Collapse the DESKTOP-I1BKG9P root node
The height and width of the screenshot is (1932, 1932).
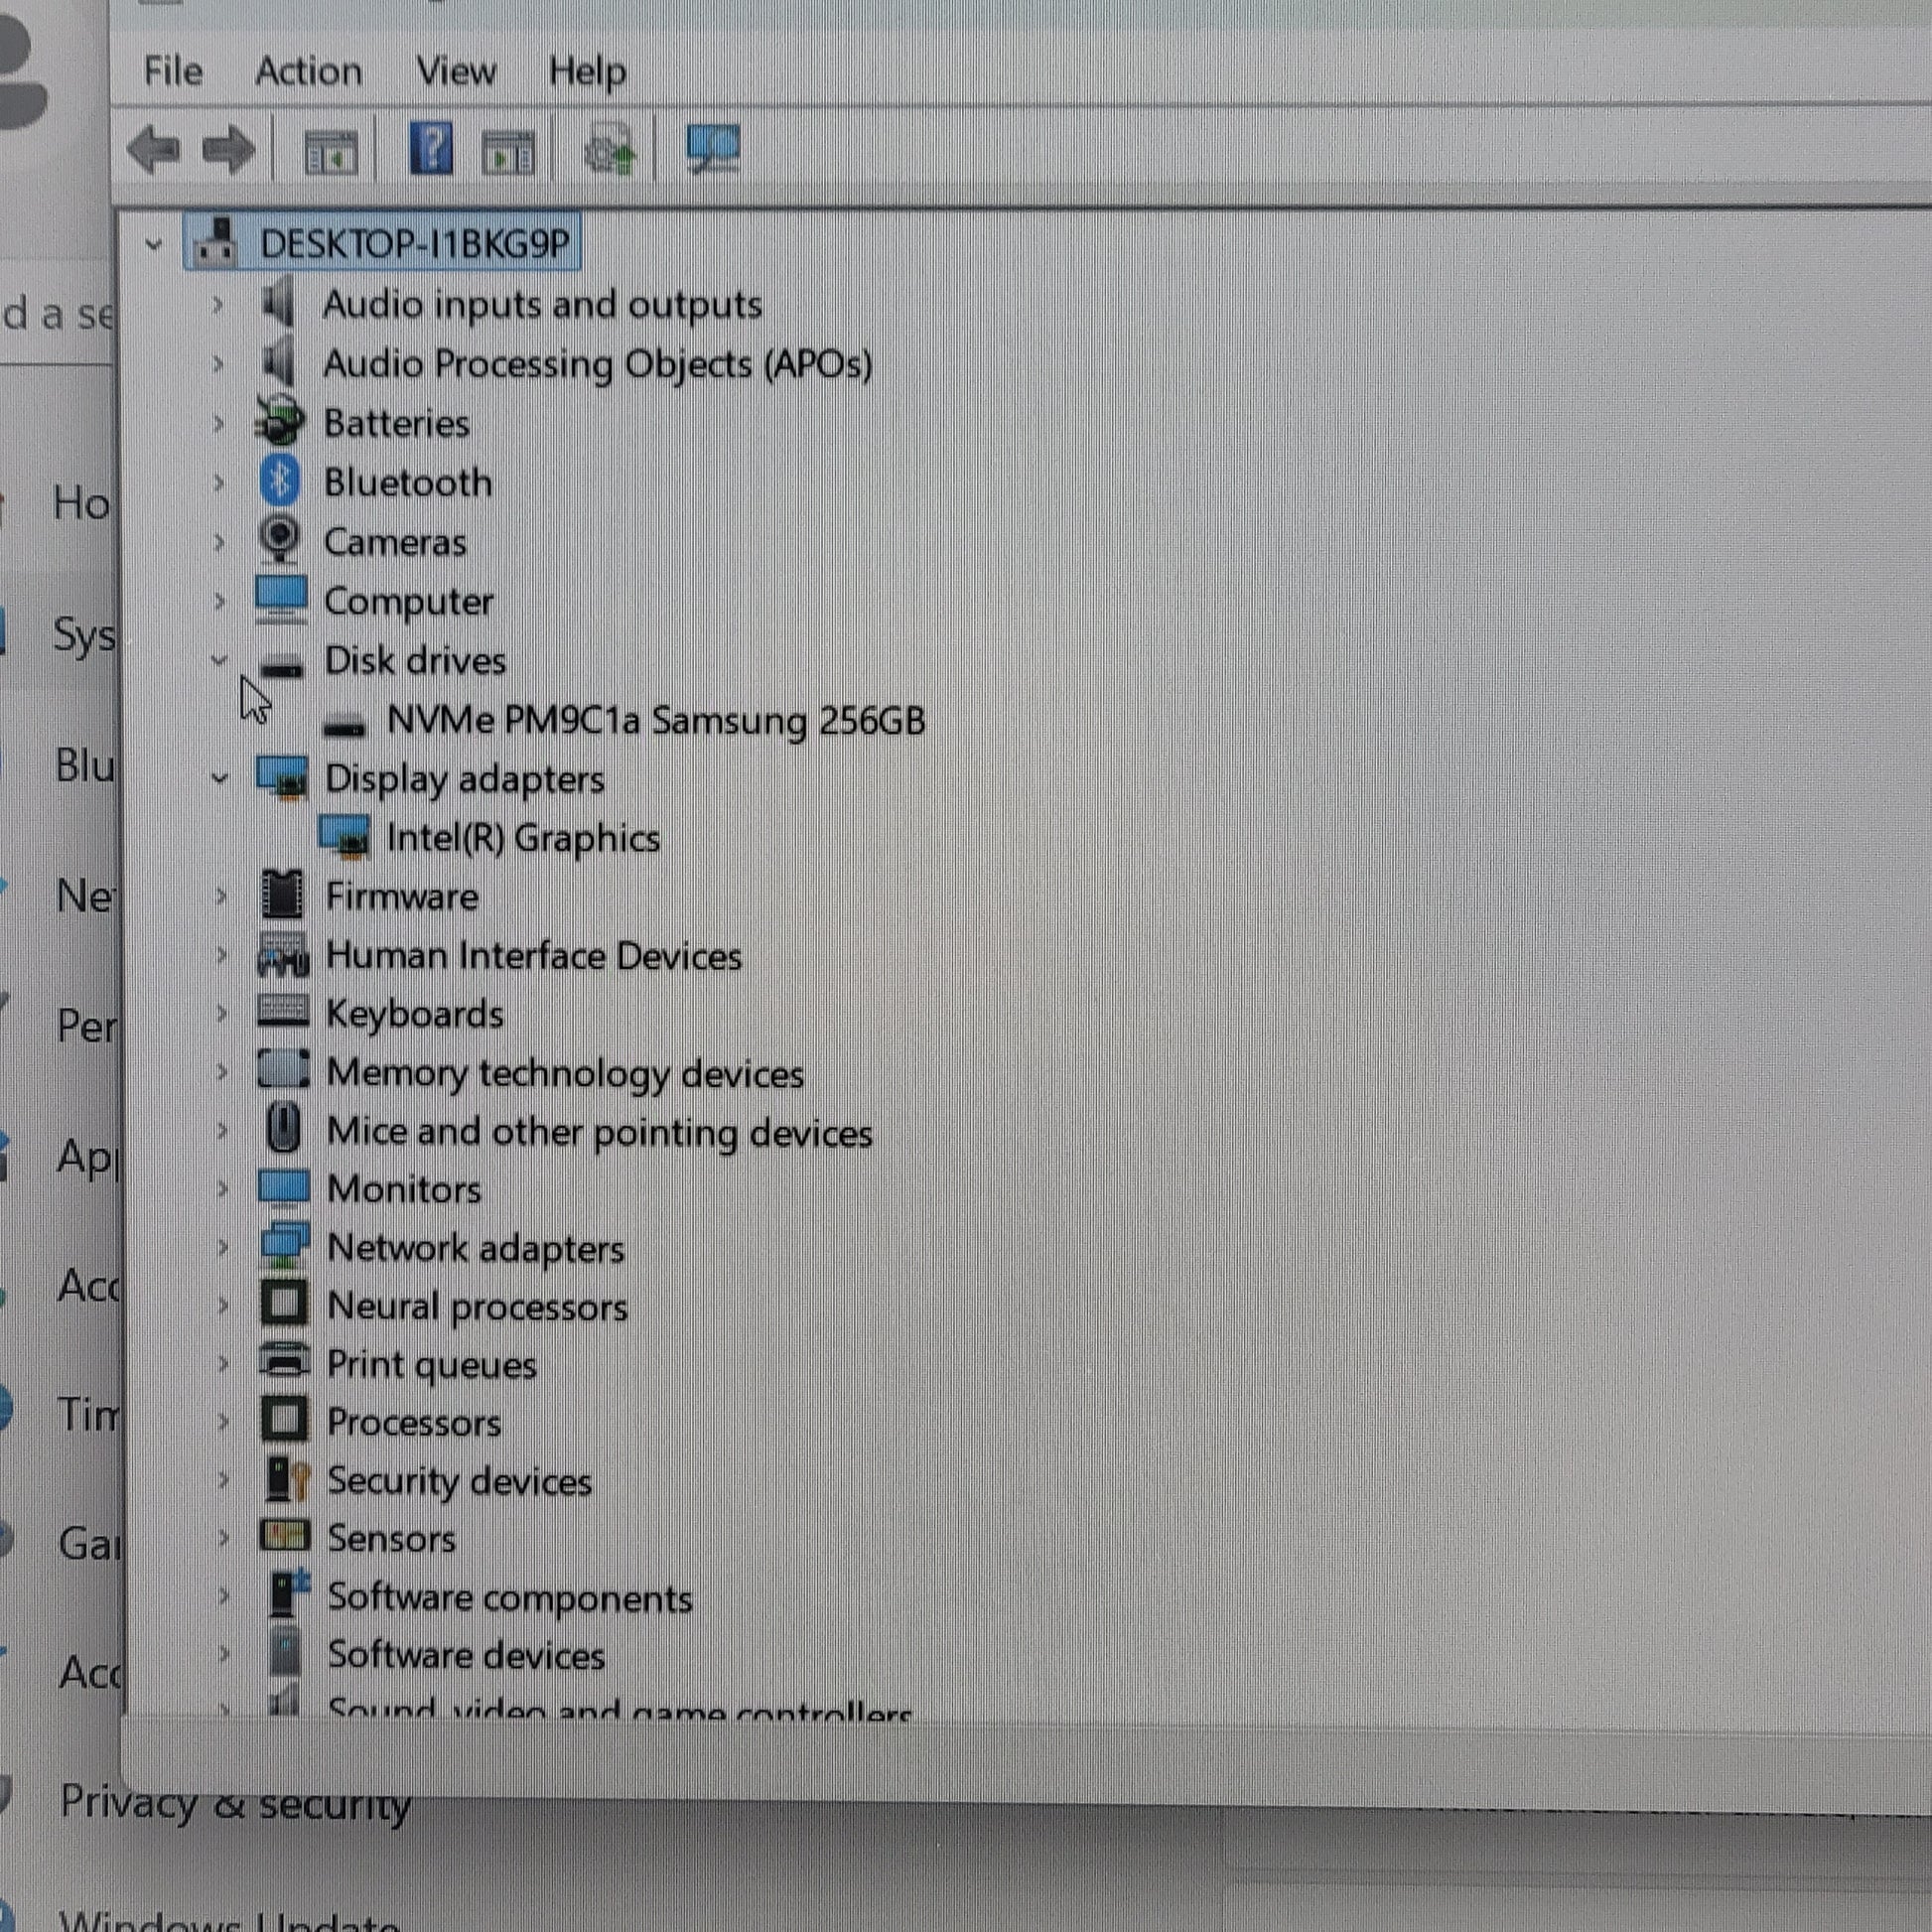pos(153,243)
